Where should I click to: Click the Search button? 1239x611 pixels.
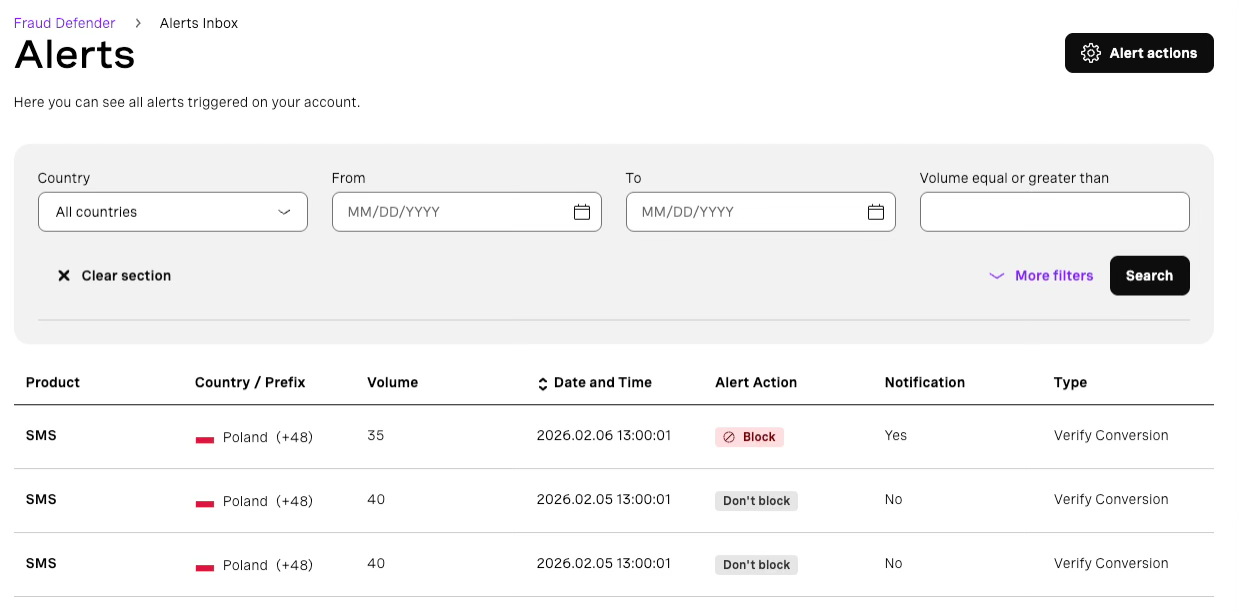1150,276
